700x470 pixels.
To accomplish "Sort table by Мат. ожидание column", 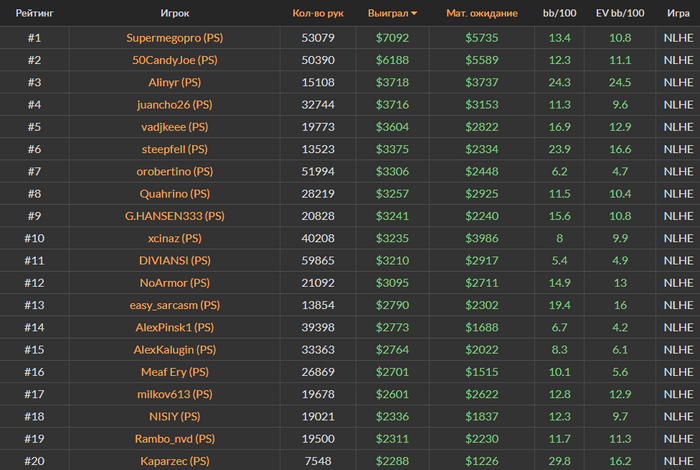I will click(482, 13).
